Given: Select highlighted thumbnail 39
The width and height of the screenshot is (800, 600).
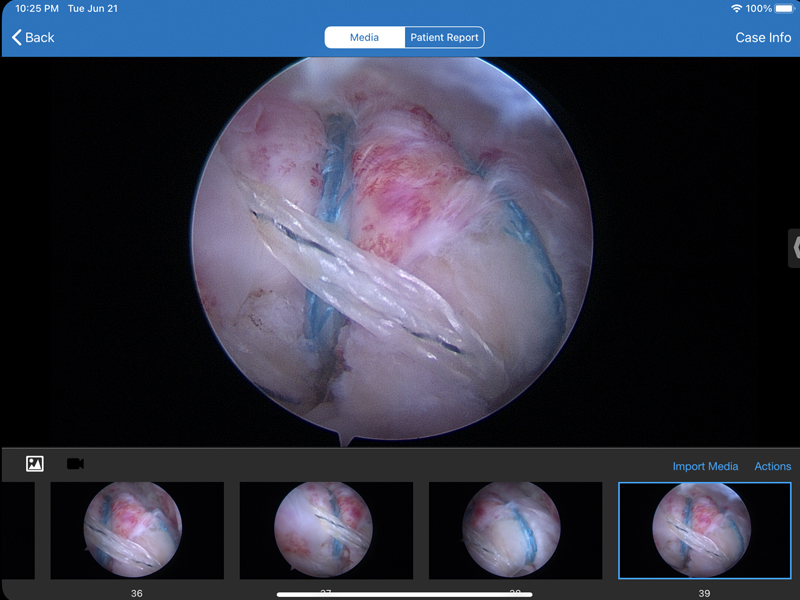Looking at the screenshot, I should coord(705,531).
